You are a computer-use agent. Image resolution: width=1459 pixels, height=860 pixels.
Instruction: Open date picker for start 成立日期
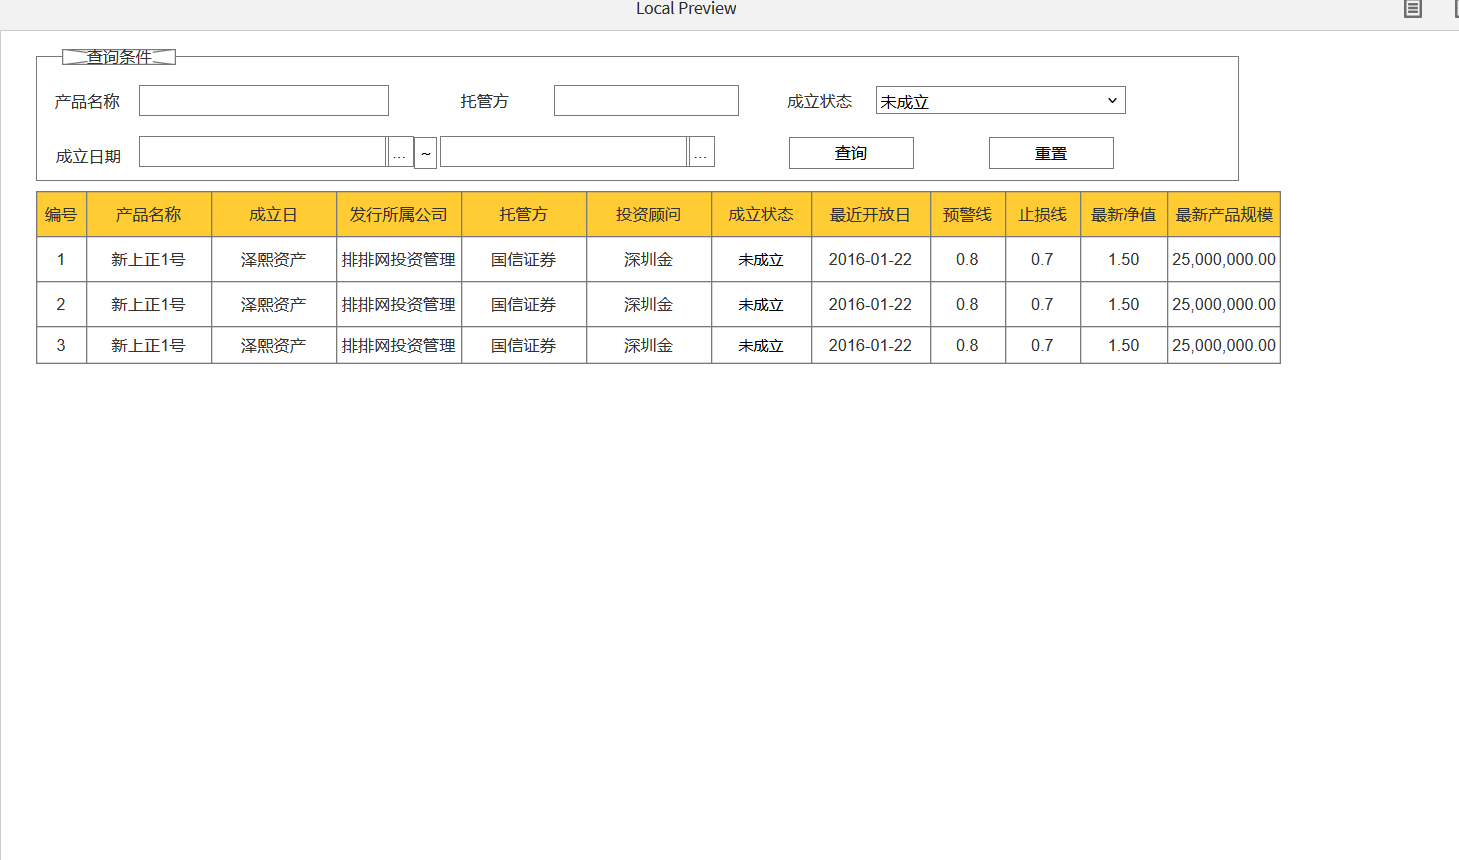400,152
